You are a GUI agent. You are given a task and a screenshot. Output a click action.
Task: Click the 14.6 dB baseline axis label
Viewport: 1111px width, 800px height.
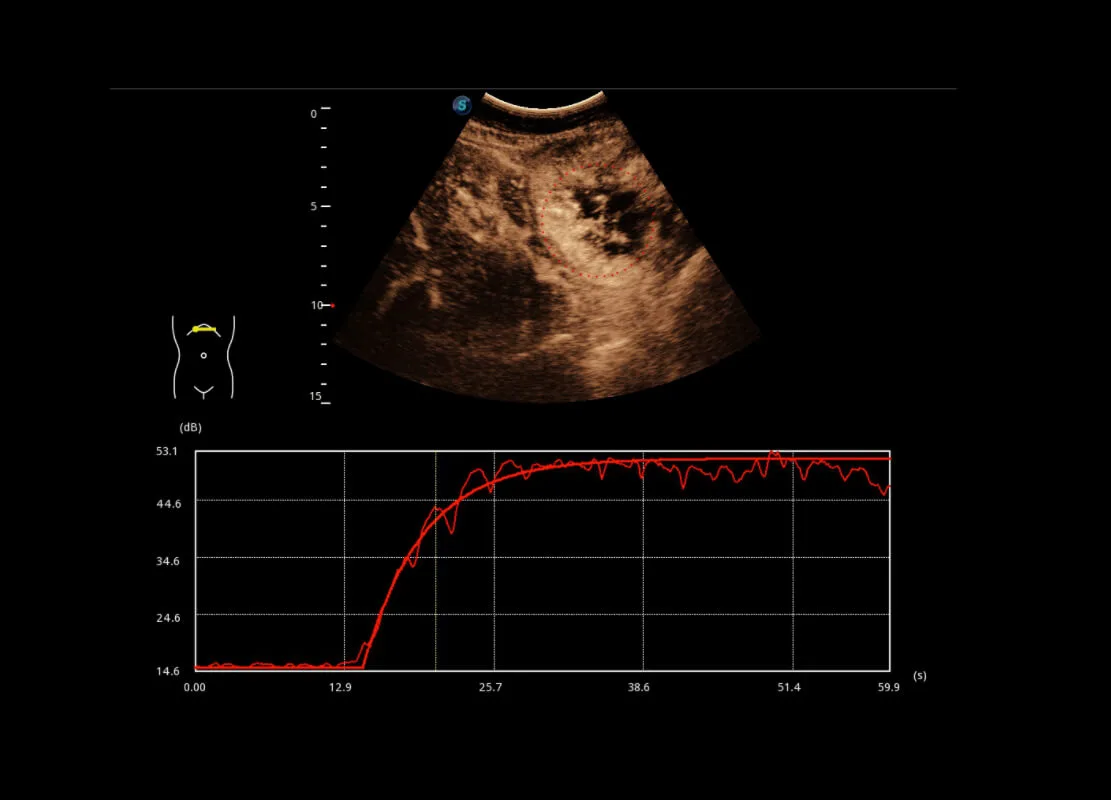pyautogui.click(x=168, y=671)
